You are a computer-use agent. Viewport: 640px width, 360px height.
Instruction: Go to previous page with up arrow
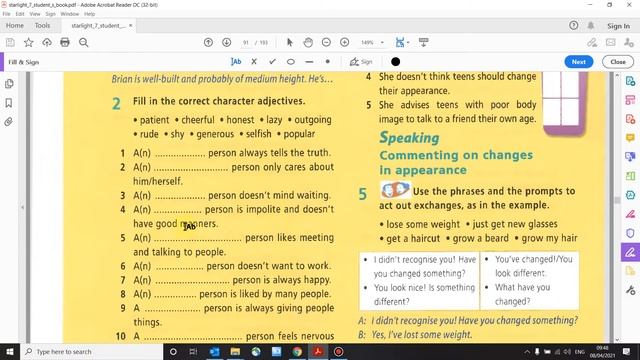[208, 42]
